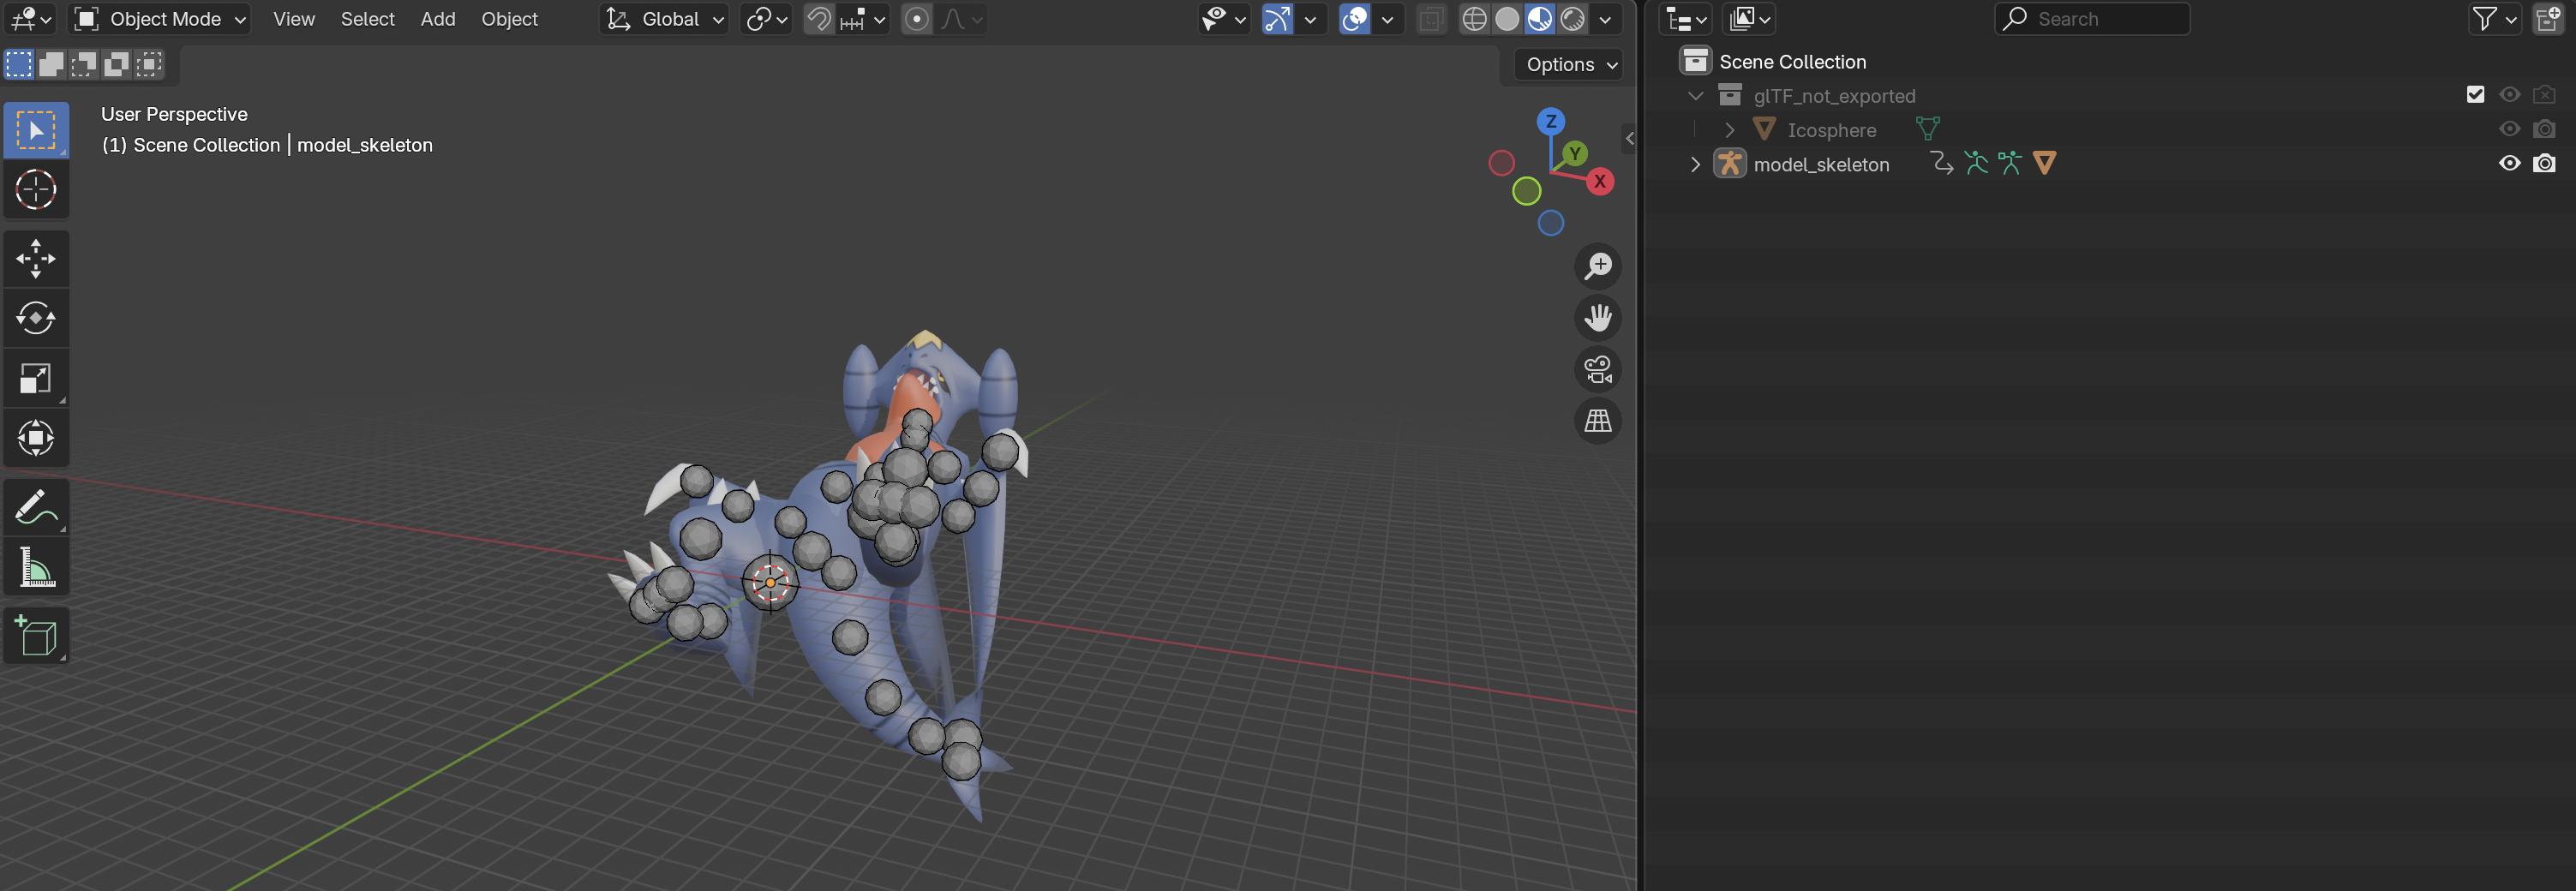Choose intersect selection mode icon
Viewport: 2576px width, 891px height.
(149, 65)
